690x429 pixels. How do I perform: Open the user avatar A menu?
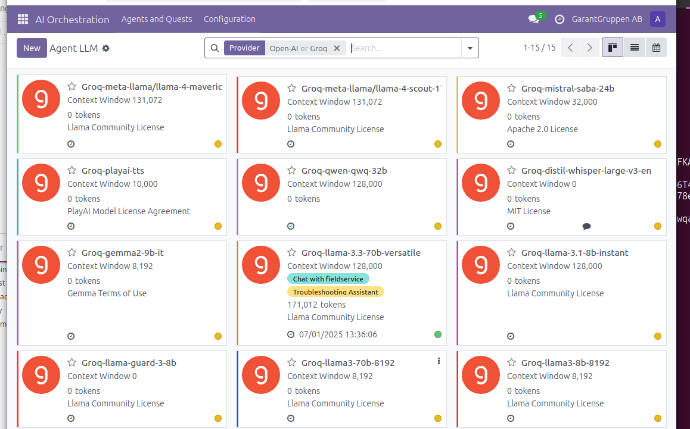(657, 19)
